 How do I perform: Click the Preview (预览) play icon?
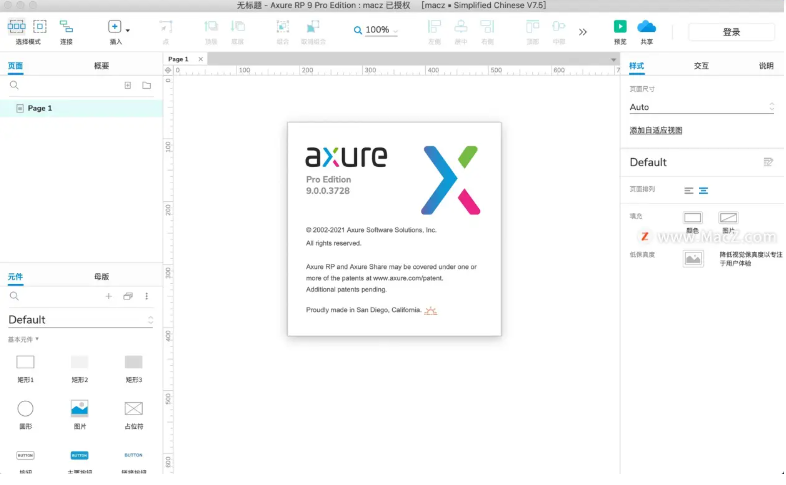(x=620, y=27)
